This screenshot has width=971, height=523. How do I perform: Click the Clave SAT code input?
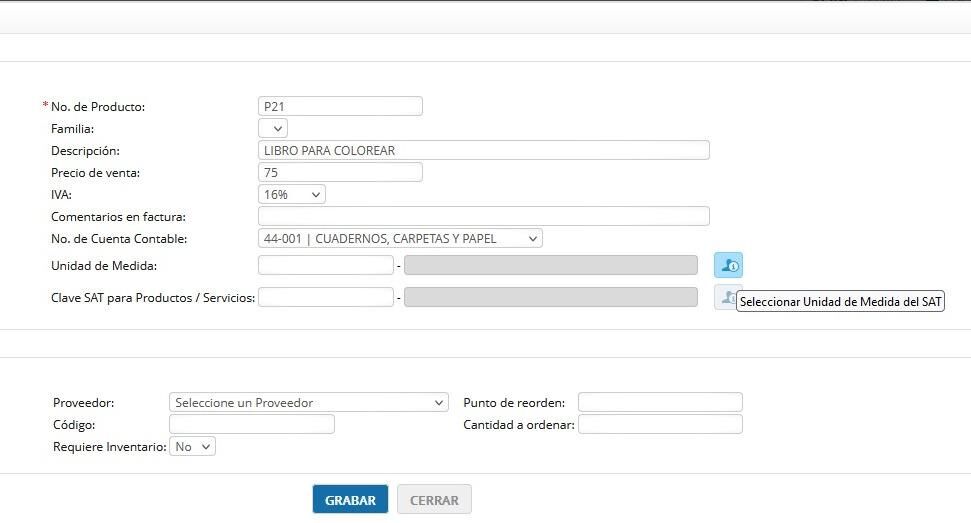(326, 297)
